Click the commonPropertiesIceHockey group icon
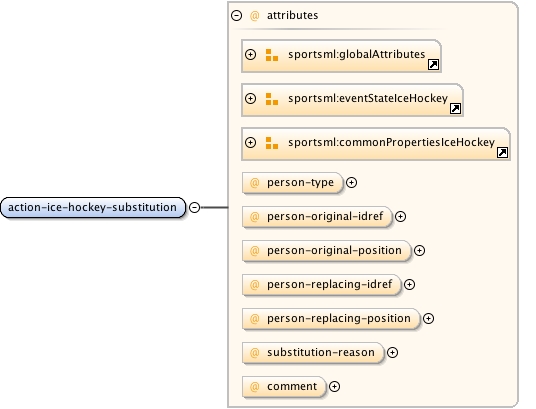The height and width of the screenshot is (409, 536). coord(272,143)
